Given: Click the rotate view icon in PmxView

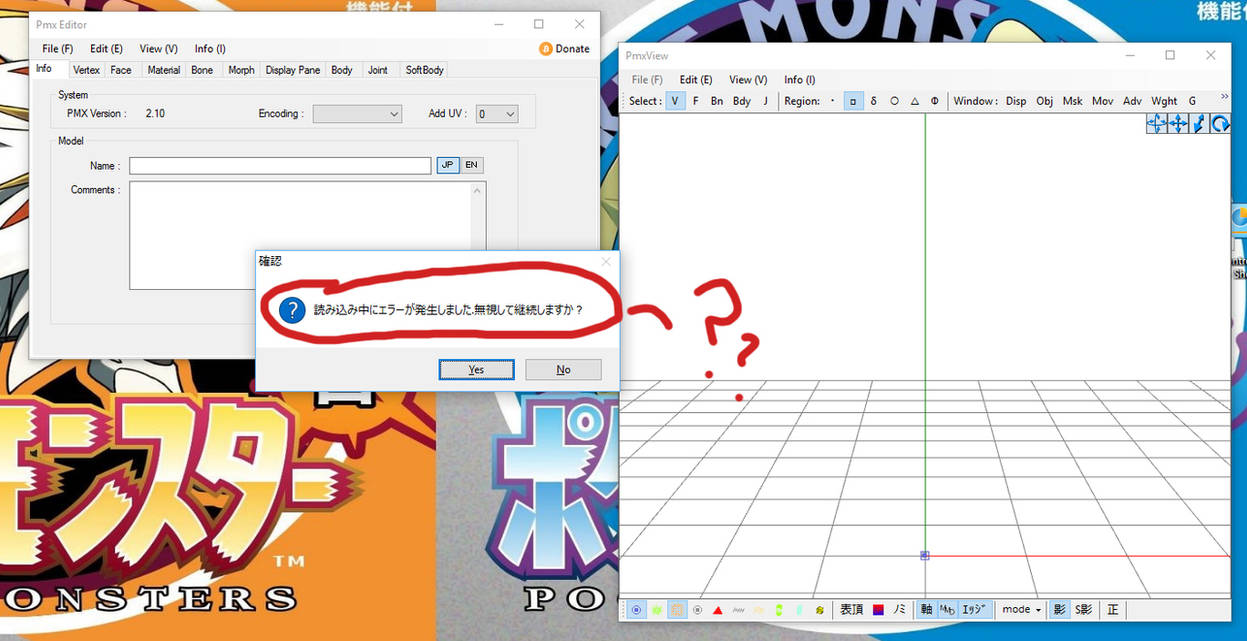Looking at the screenshot, I should [1220, 124].
